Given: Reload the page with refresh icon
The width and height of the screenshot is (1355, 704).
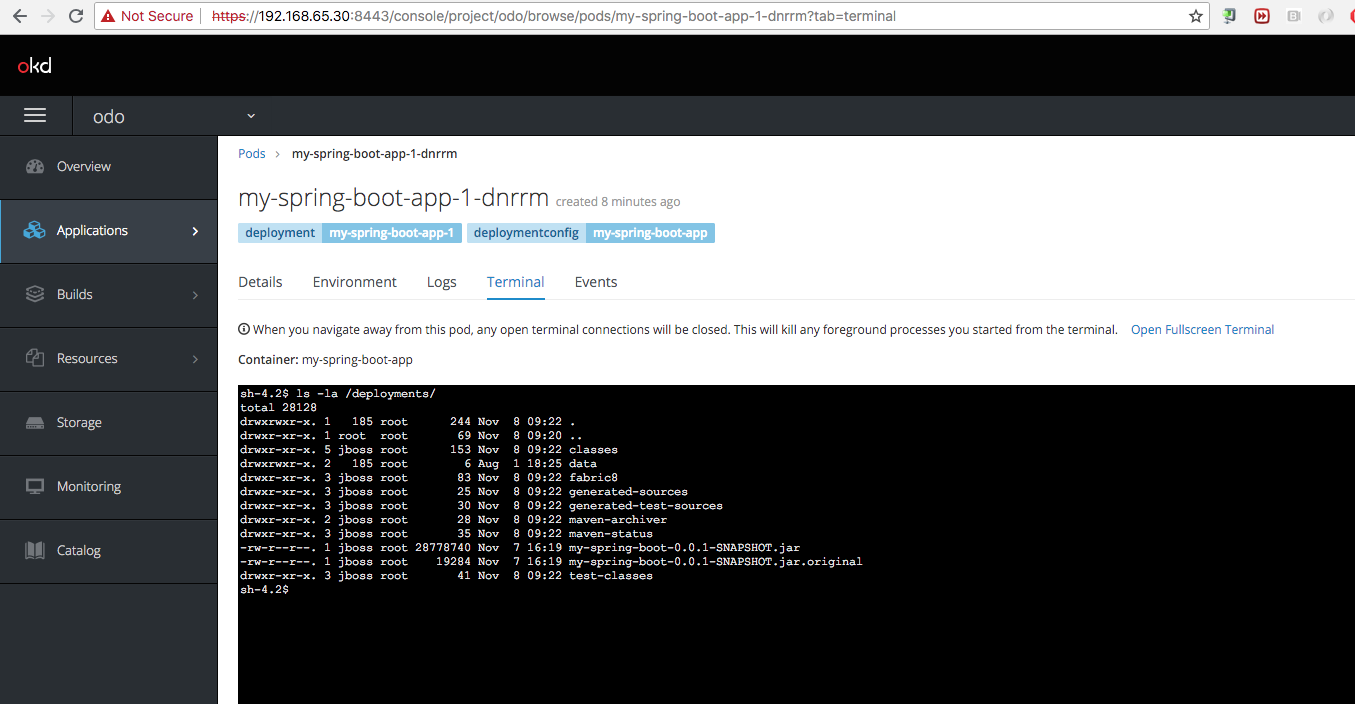Looking at the screenshot, I should pos(76,16).
